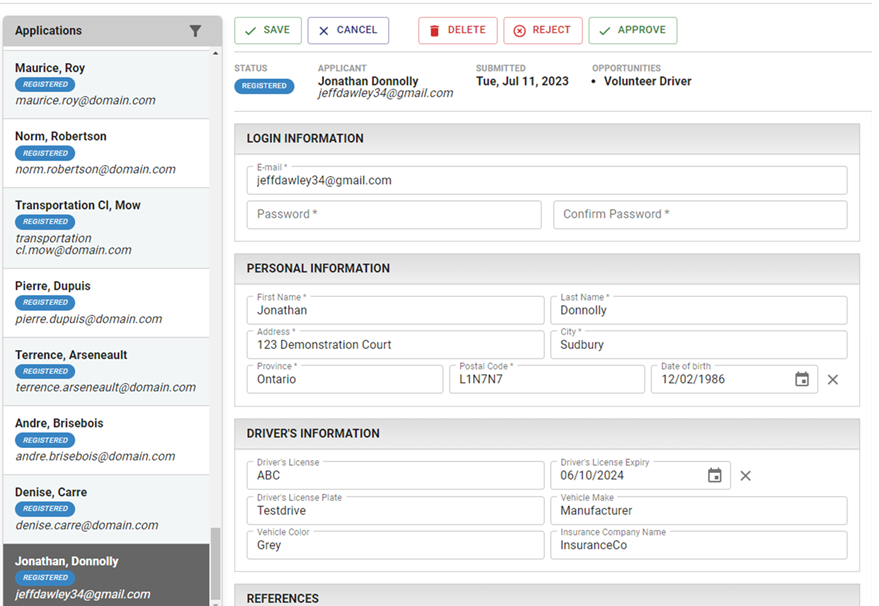The width and height of the screenshot is (879, 606).
Task: Edit the Last Name field
Action: [x=698, y=310]
